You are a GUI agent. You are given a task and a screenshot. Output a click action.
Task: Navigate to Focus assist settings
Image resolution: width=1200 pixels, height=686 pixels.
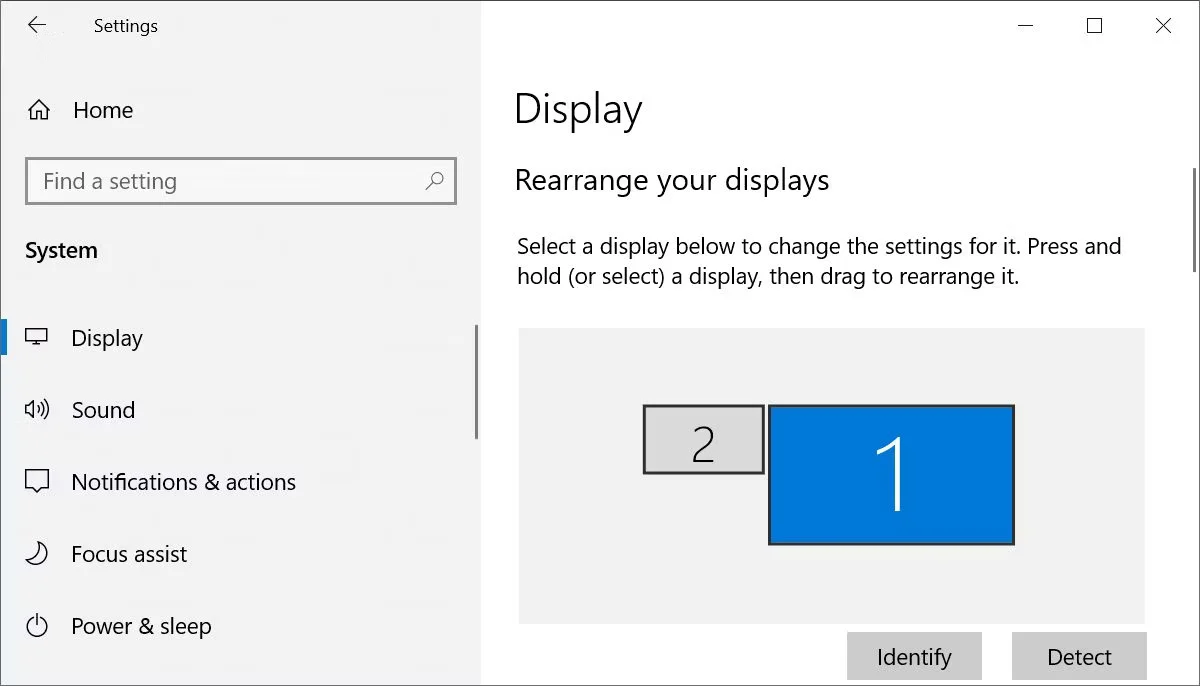coord(128,554)
